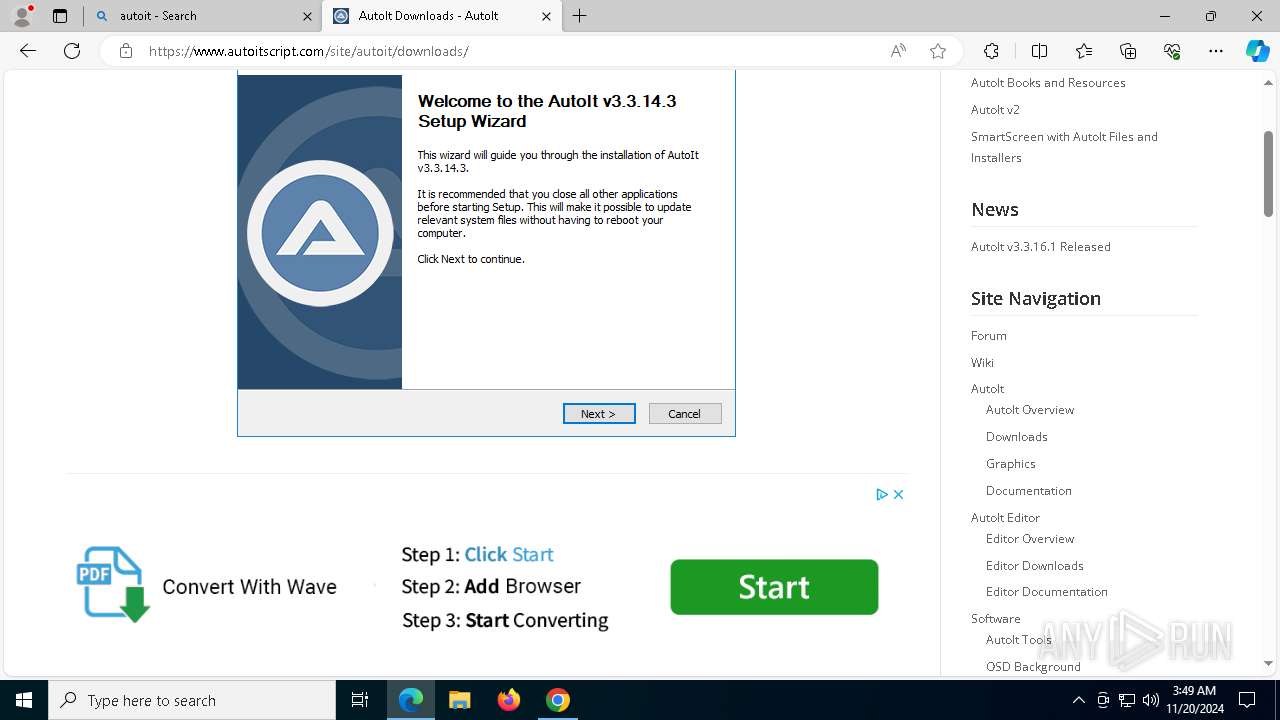This screenshot has height=720, width=1280.
Task: Click the green Start ad button
Action: tap(774, 587)
